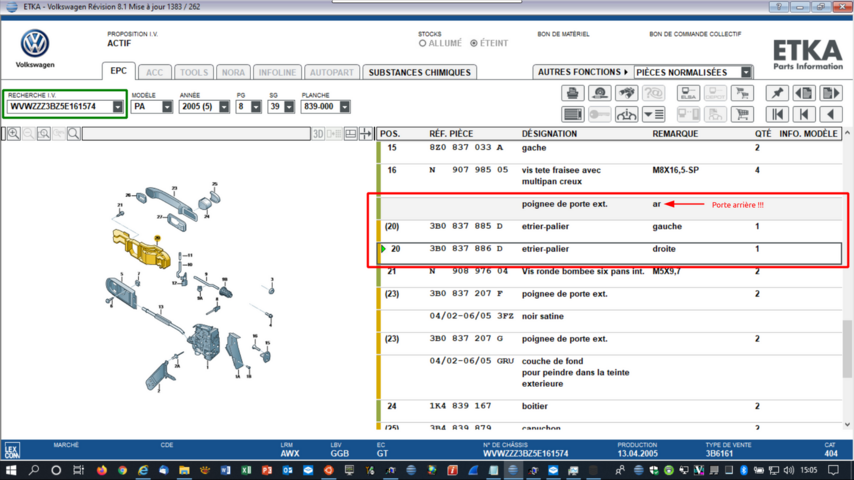The width and height of the screenshot is (854, 480).
Task: Click the expand-width arrow icon
Action: pyautogui.click(x=365, y=133)
